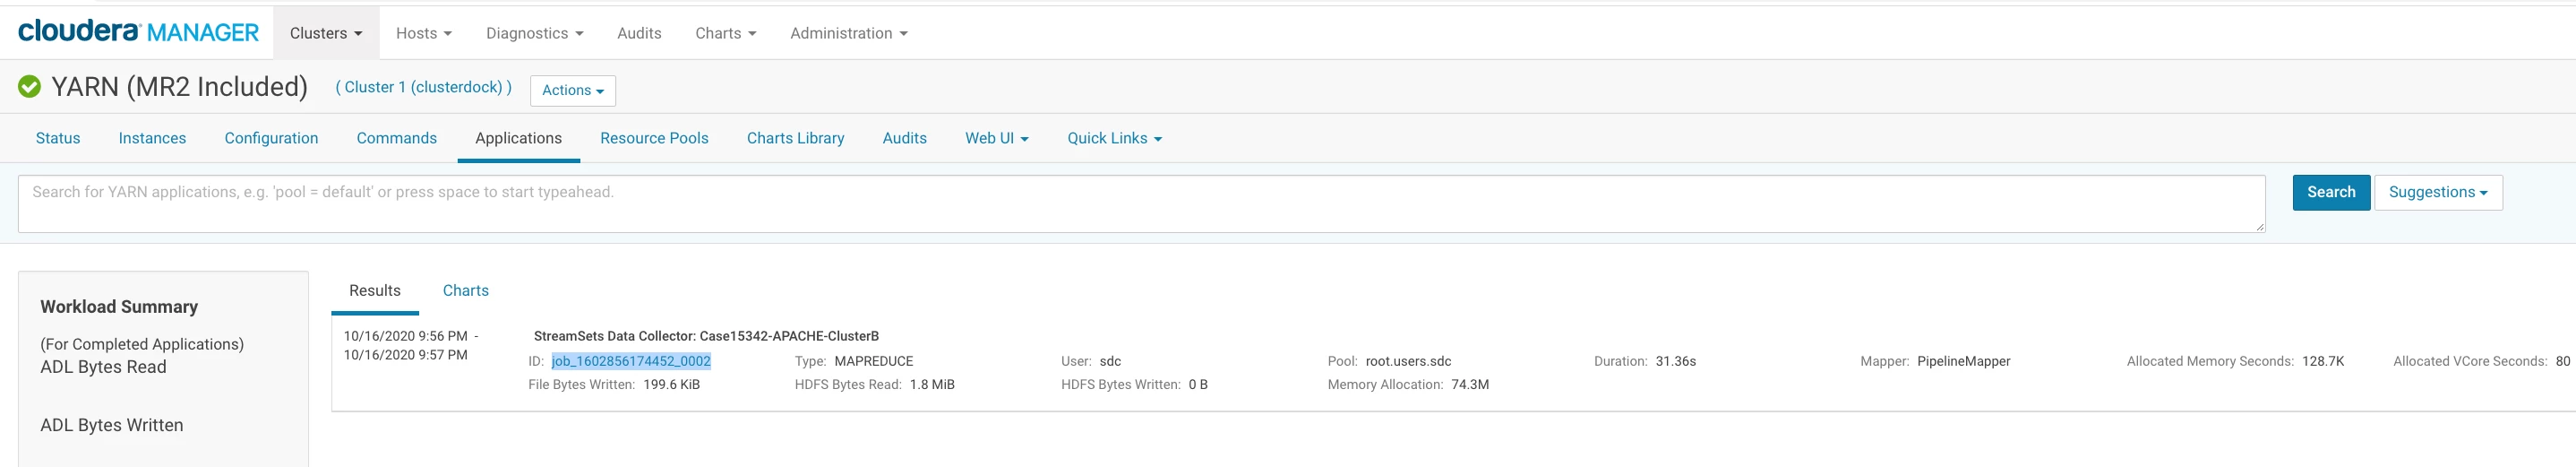Click the root.users.sdc pool value
Viewport: 2576px width, 467px height.
(1408, 361)
